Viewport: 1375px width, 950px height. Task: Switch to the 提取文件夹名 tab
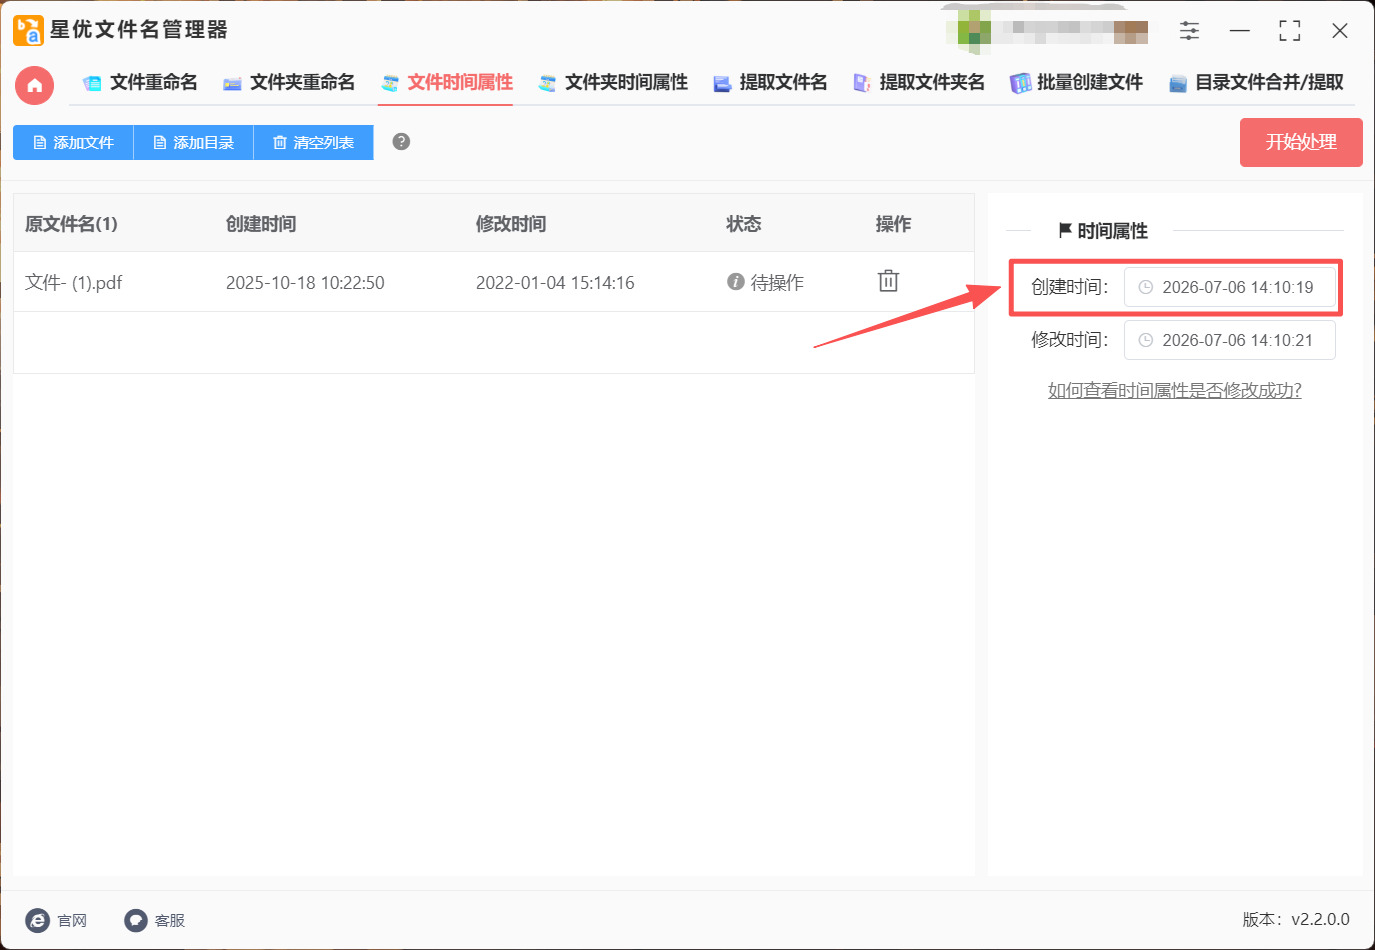click(x=919, y=83)
